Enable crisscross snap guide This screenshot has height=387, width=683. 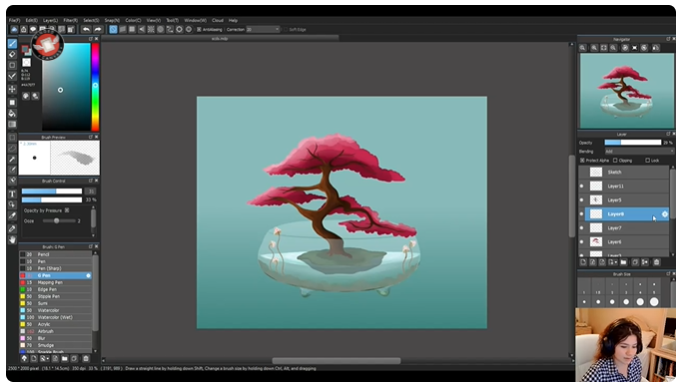(x=132, y=29)
